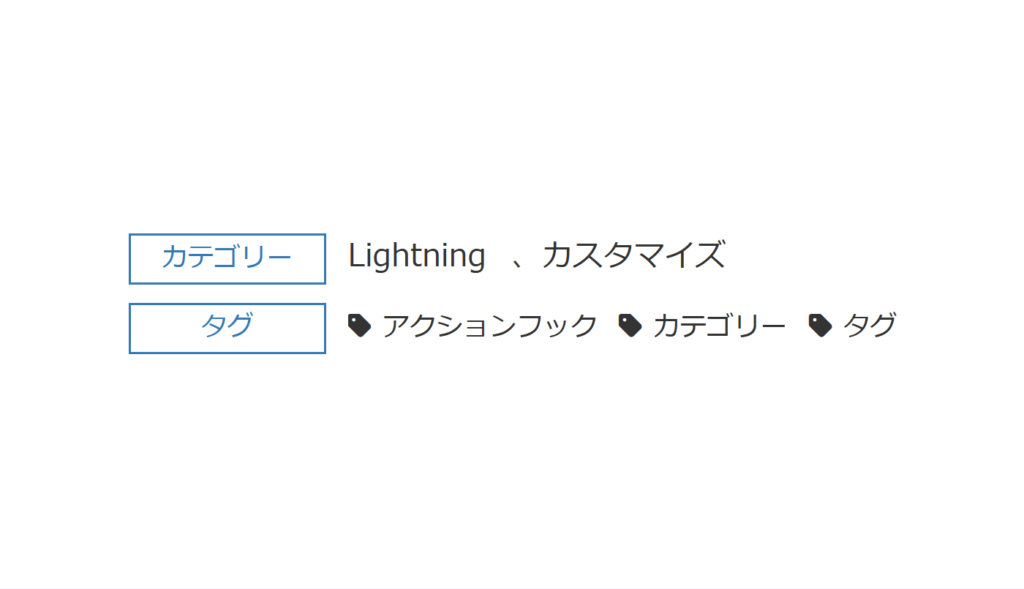Click the アクションフック tag link
The image size is (1024, 589).
click(x=490, y=325)
